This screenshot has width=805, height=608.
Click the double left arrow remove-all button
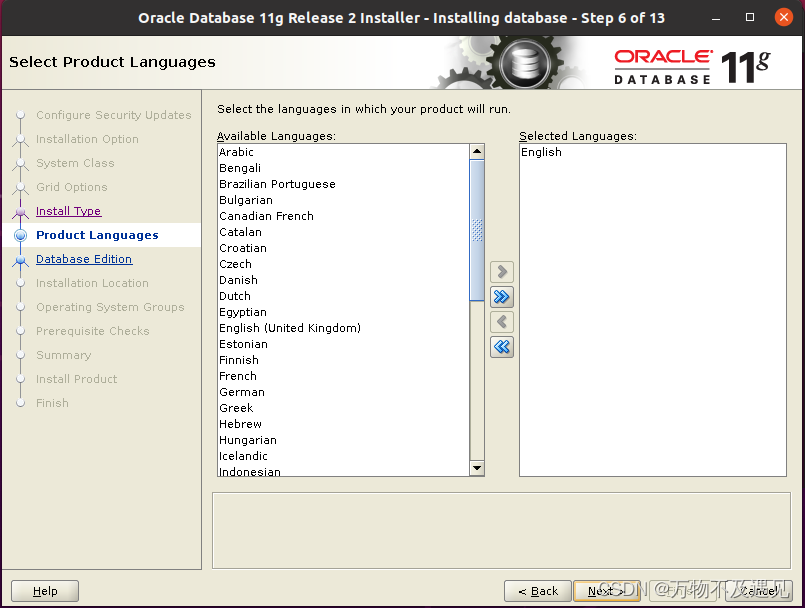(502, 347)
